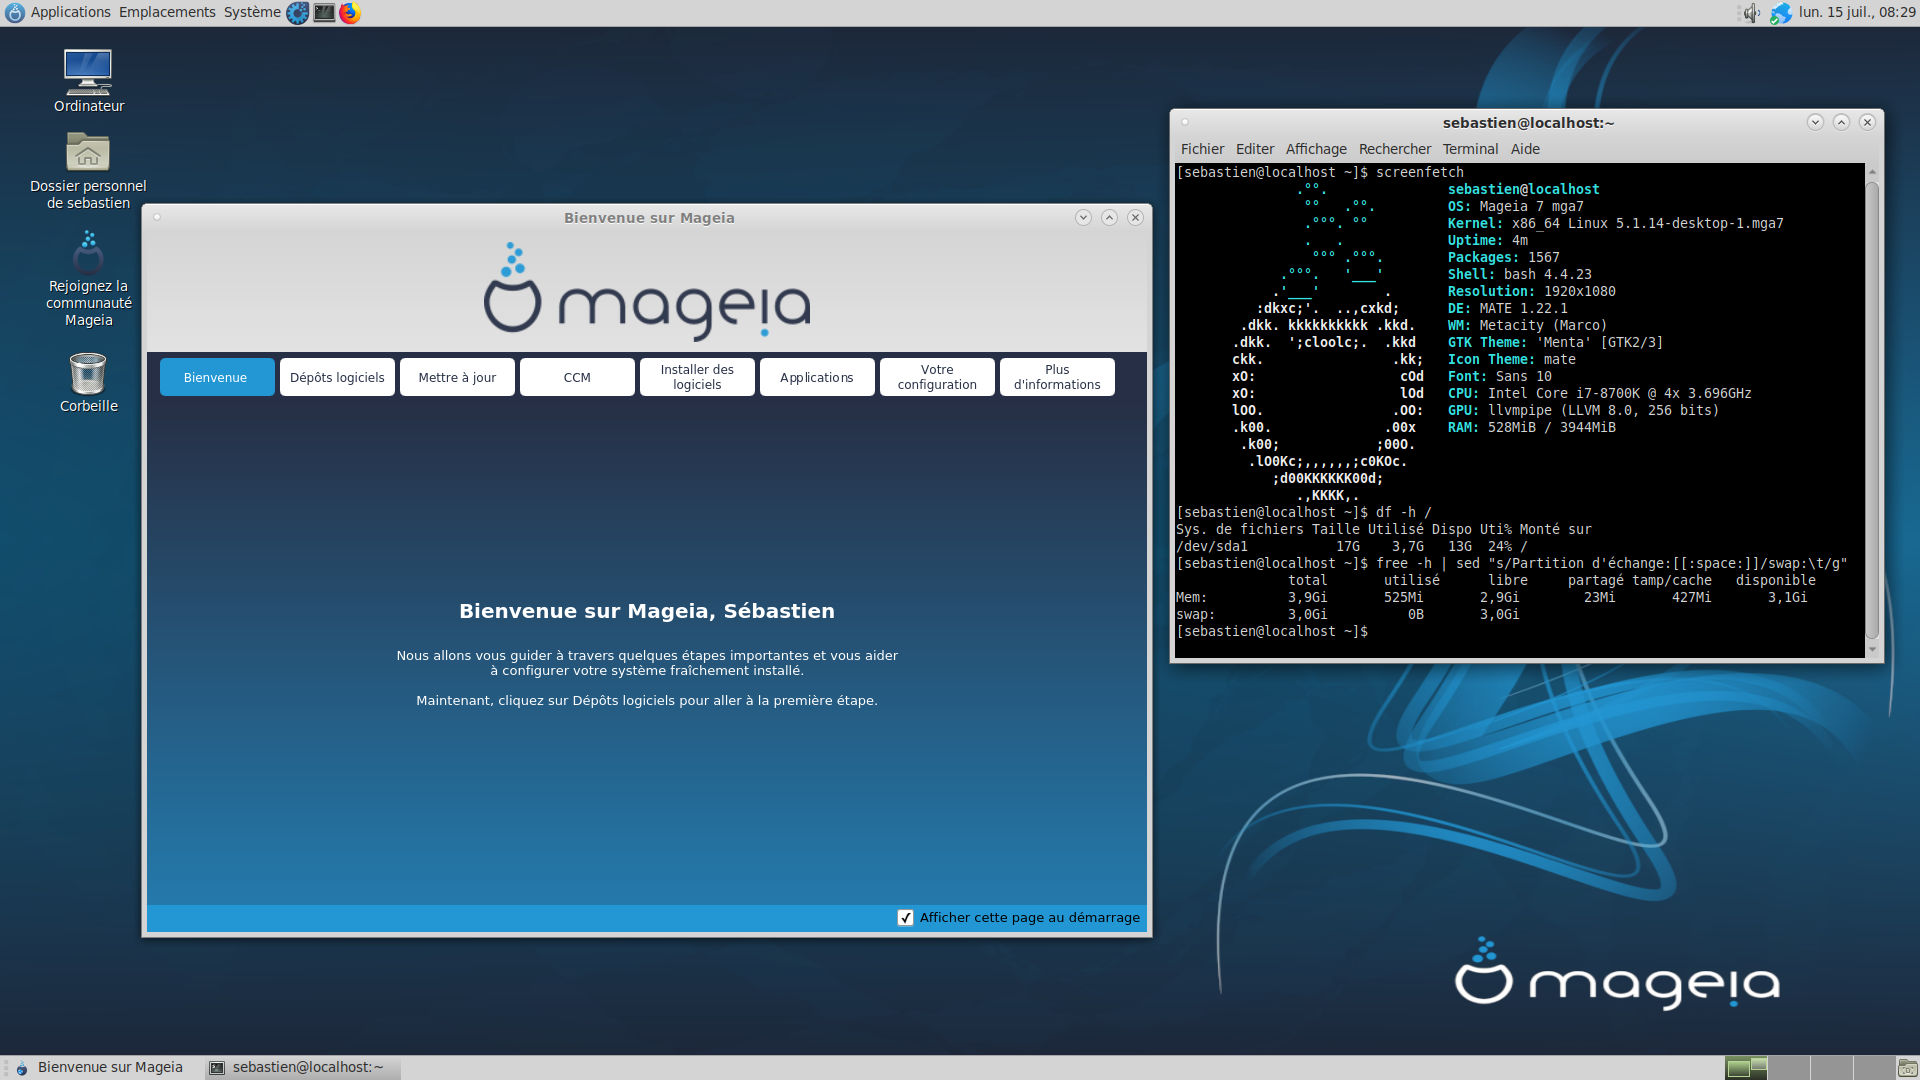Open the terminal Affichage menu
This screenshot has height=1080, width=1920.
[1316, 149]
